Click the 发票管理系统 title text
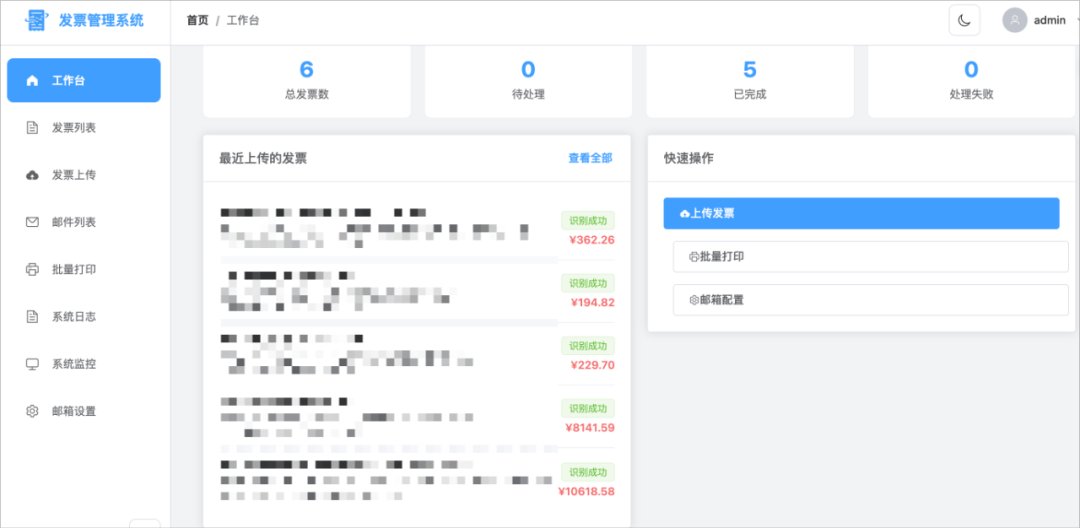This screenshot has height=528, width=1080. point(101,21)
